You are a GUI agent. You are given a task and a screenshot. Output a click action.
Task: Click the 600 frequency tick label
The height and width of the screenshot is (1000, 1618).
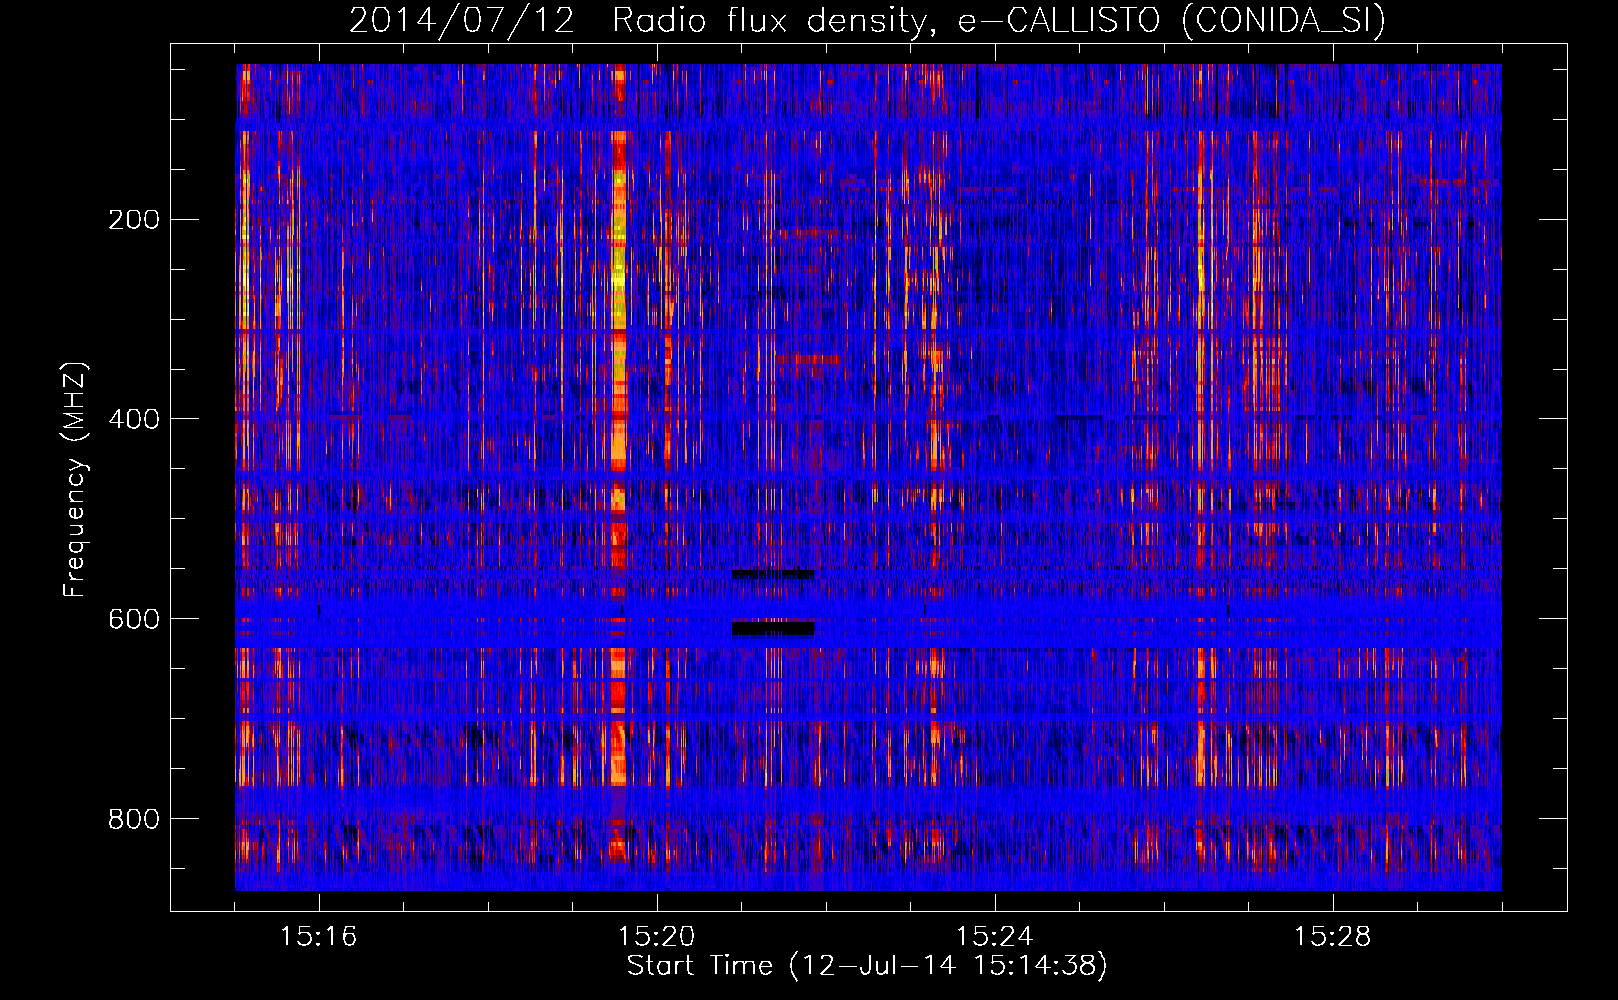coord(134,619)
